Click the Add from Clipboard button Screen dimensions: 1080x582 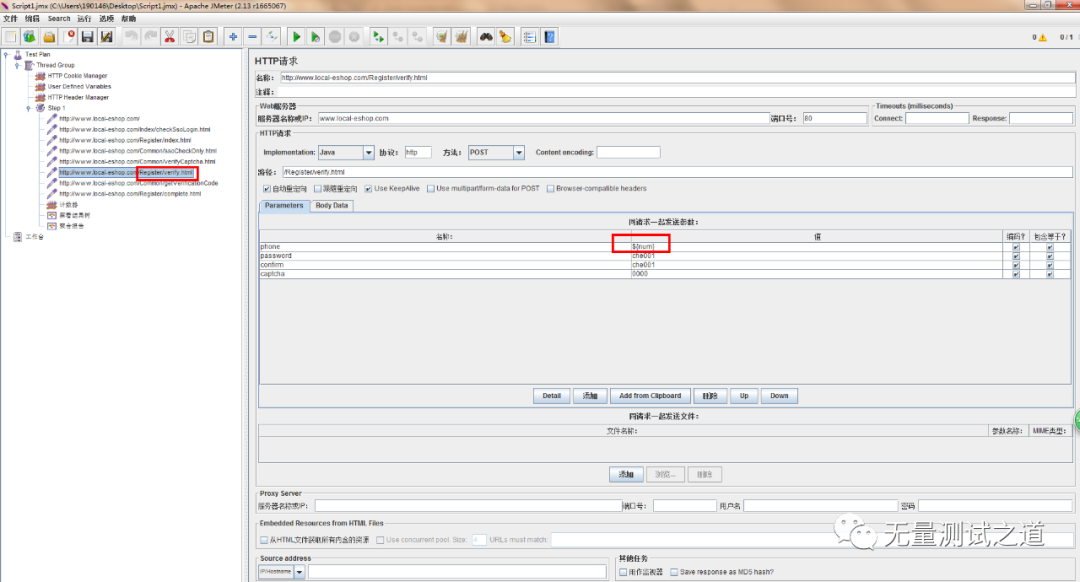click(x=650, y=396)
